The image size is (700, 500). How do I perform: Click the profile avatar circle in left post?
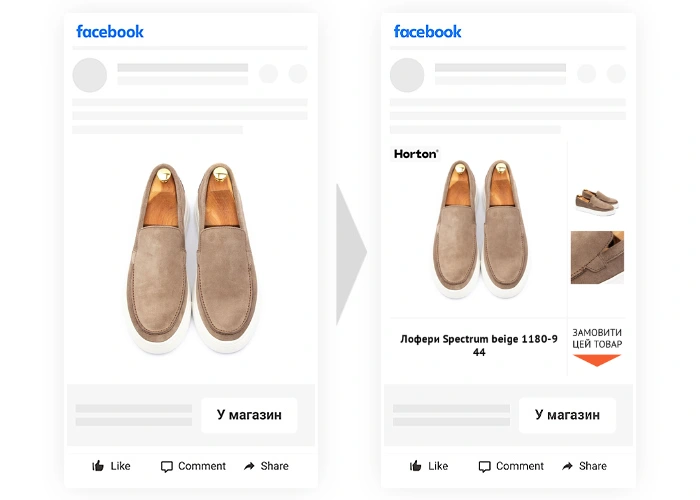tap(90, 75)
